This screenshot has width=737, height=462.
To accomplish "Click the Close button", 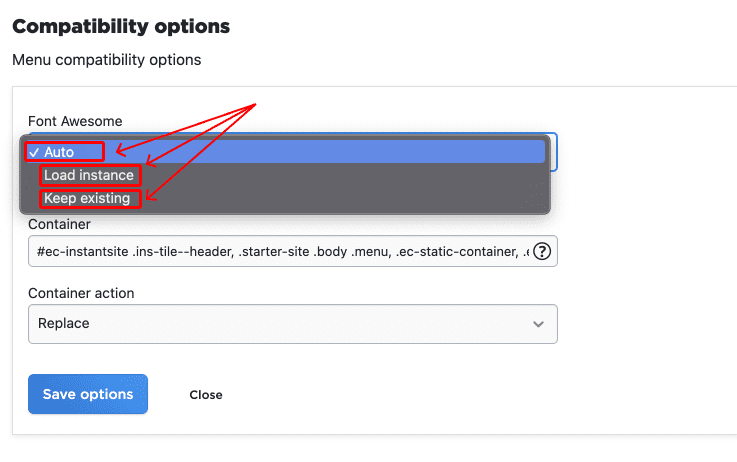I will point(206,395).
